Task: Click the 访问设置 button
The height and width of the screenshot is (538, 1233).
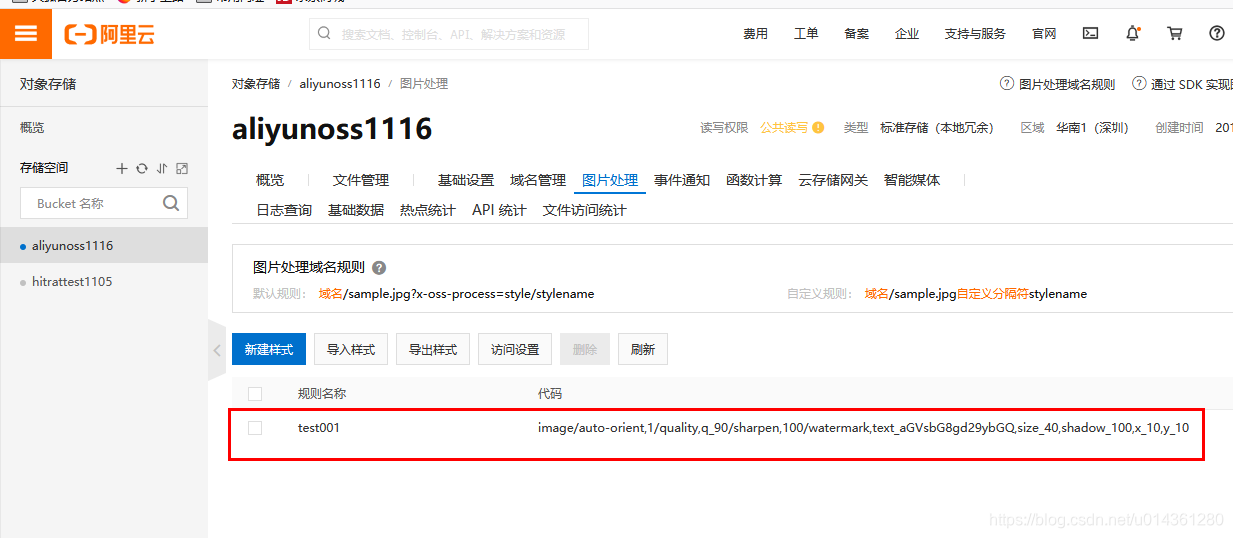Action: [x=515, y=349]
